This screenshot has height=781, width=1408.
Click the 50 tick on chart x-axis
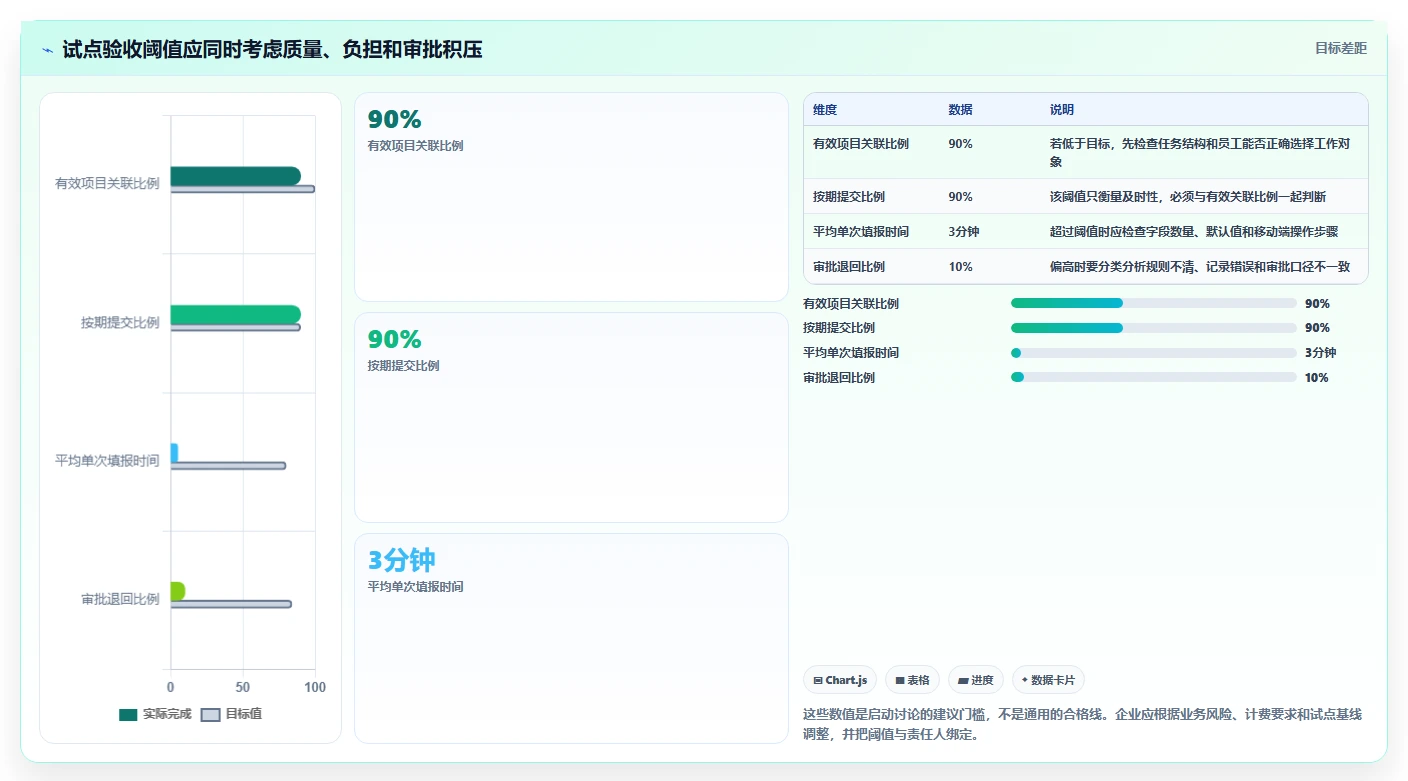coord(243,687)
